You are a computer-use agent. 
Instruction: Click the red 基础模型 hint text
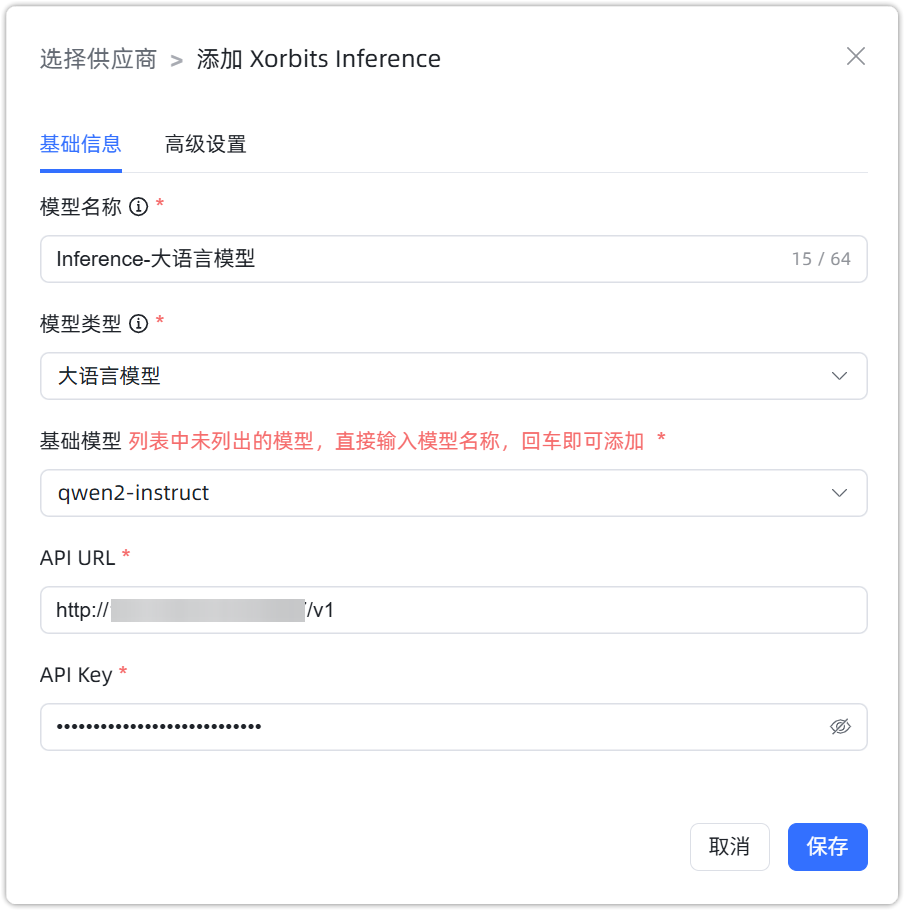[x=386, y=441]
